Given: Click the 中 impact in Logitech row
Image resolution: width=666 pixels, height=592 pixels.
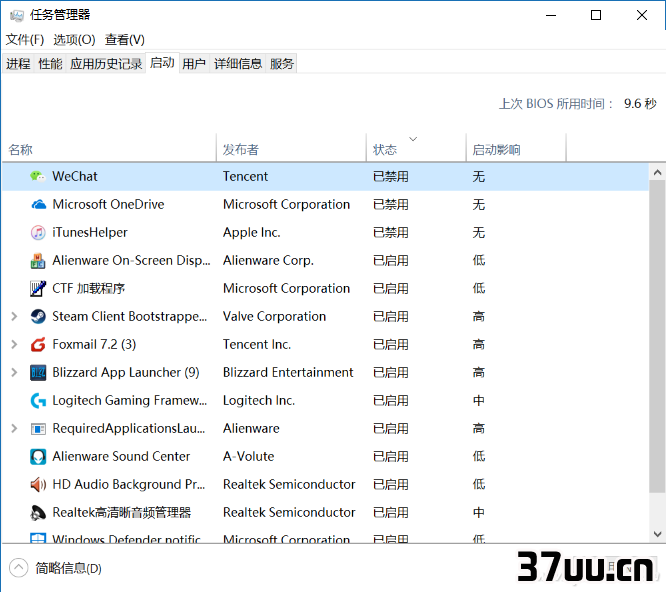Looking at the screenshot, I should [479, 400].
